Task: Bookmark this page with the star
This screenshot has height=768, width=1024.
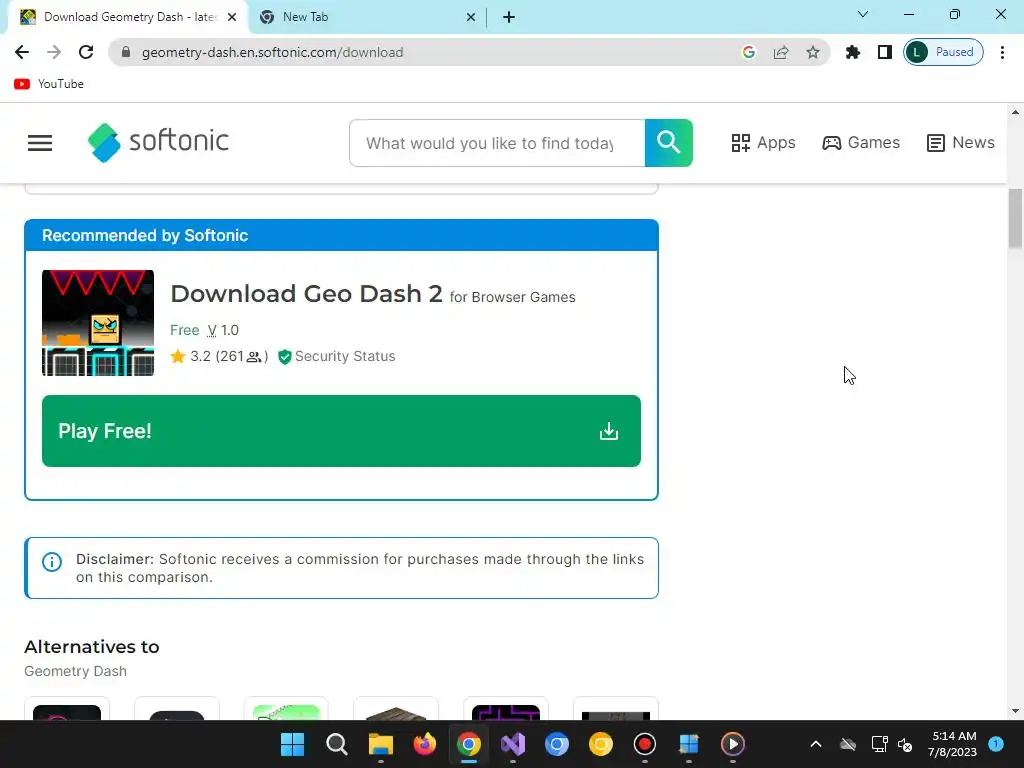Action: pyautogui.click(x=812, y=52)
